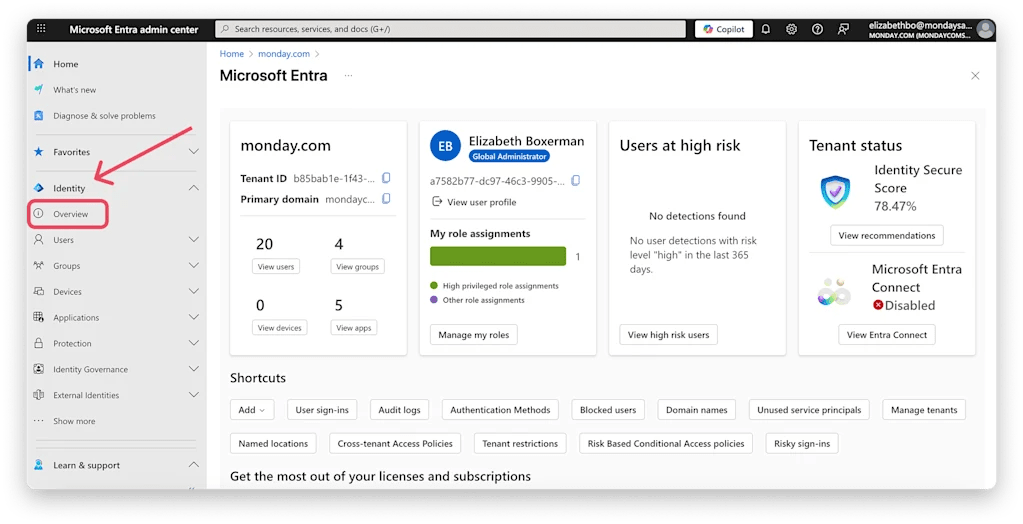Open the User sign-ins shortcut
The height and width of the screenshot is (524, 1023).
(322, 410)
